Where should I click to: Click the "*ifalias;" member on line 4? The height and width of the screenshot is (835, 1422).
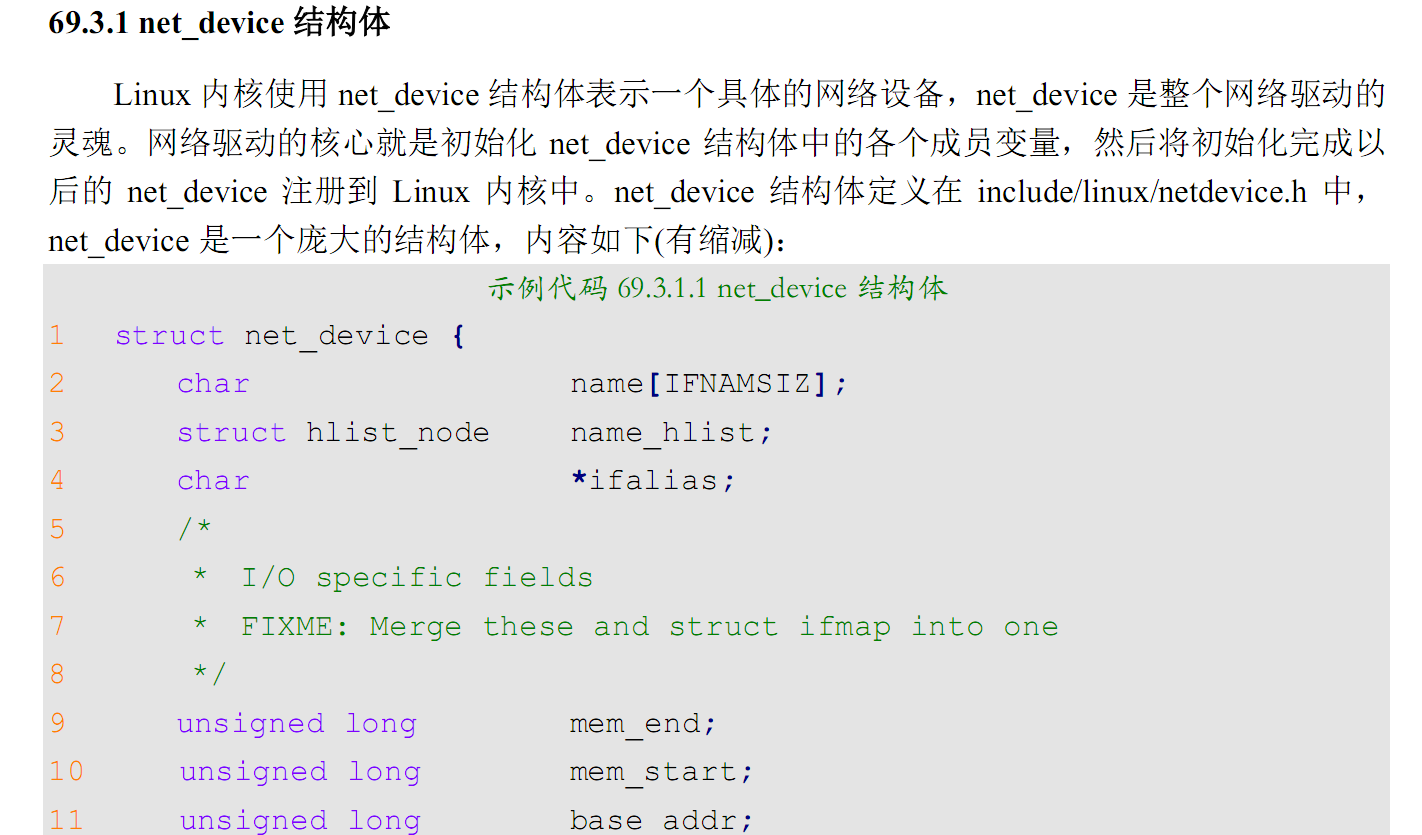click(652, 481)
